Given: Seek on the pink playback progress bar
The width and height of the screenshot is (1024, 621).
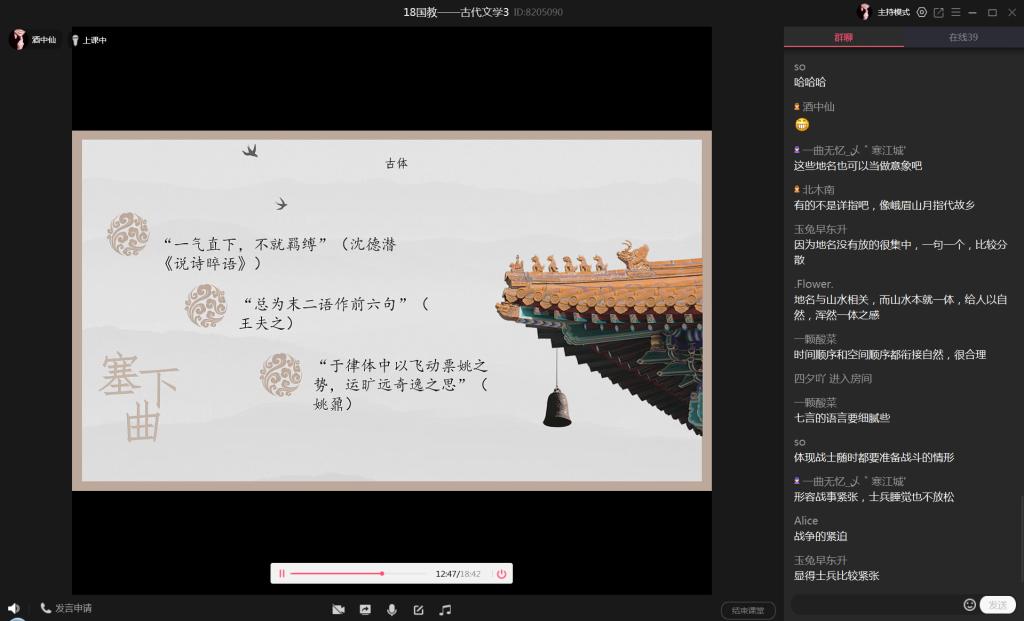Looking at the screenshot, I should 337,574.
